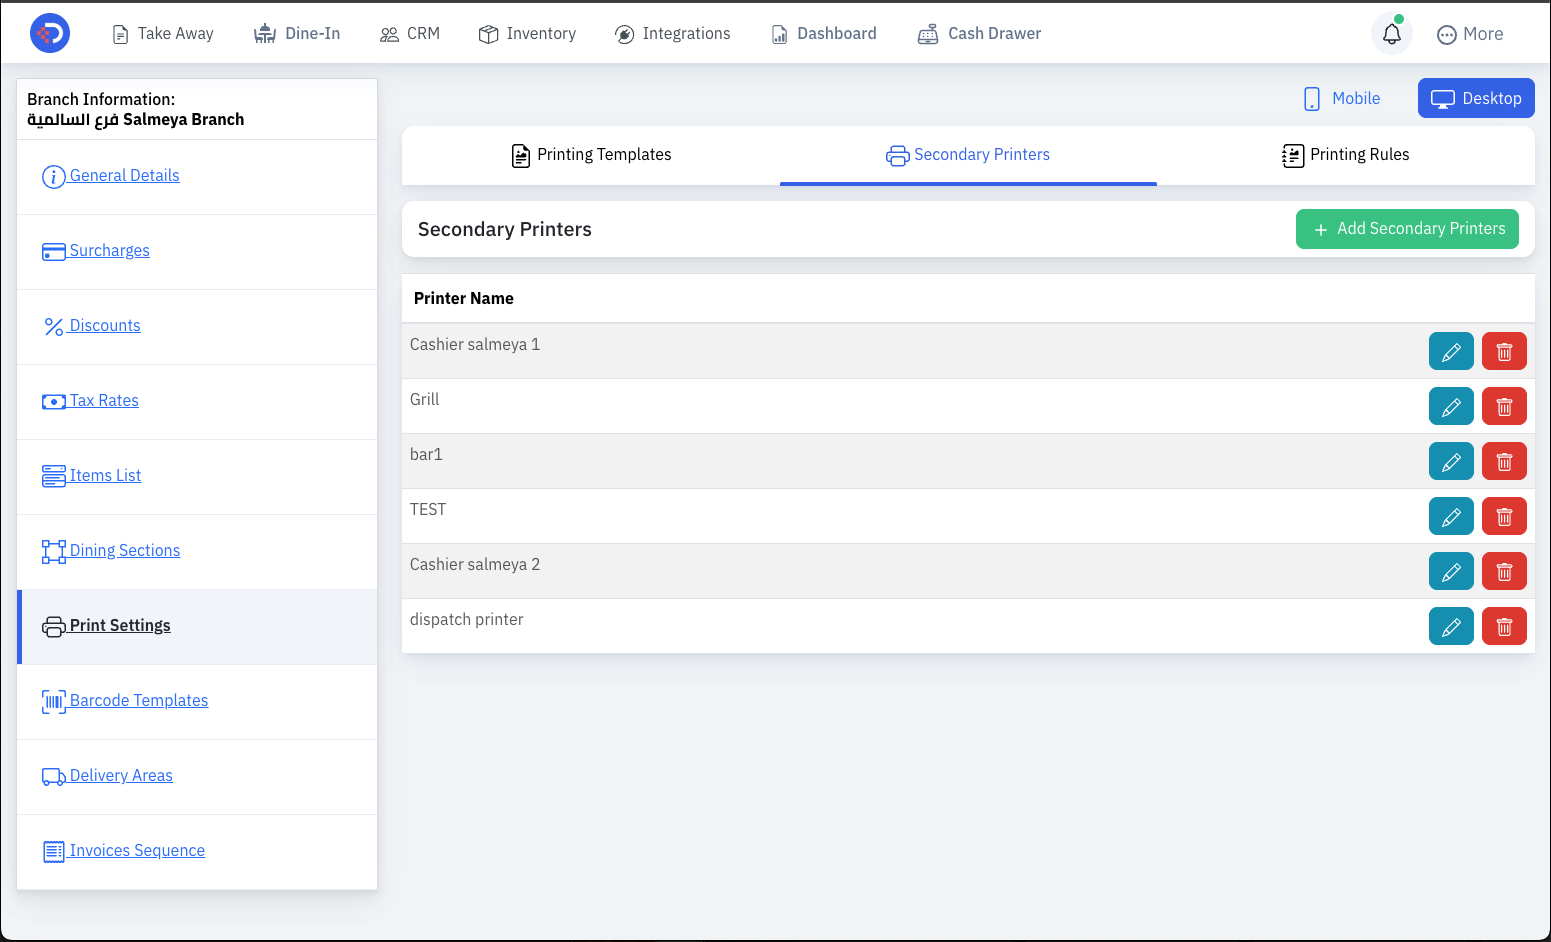
Task: Edit the dispatch printer entry
Action: (x=1451, y=626)
